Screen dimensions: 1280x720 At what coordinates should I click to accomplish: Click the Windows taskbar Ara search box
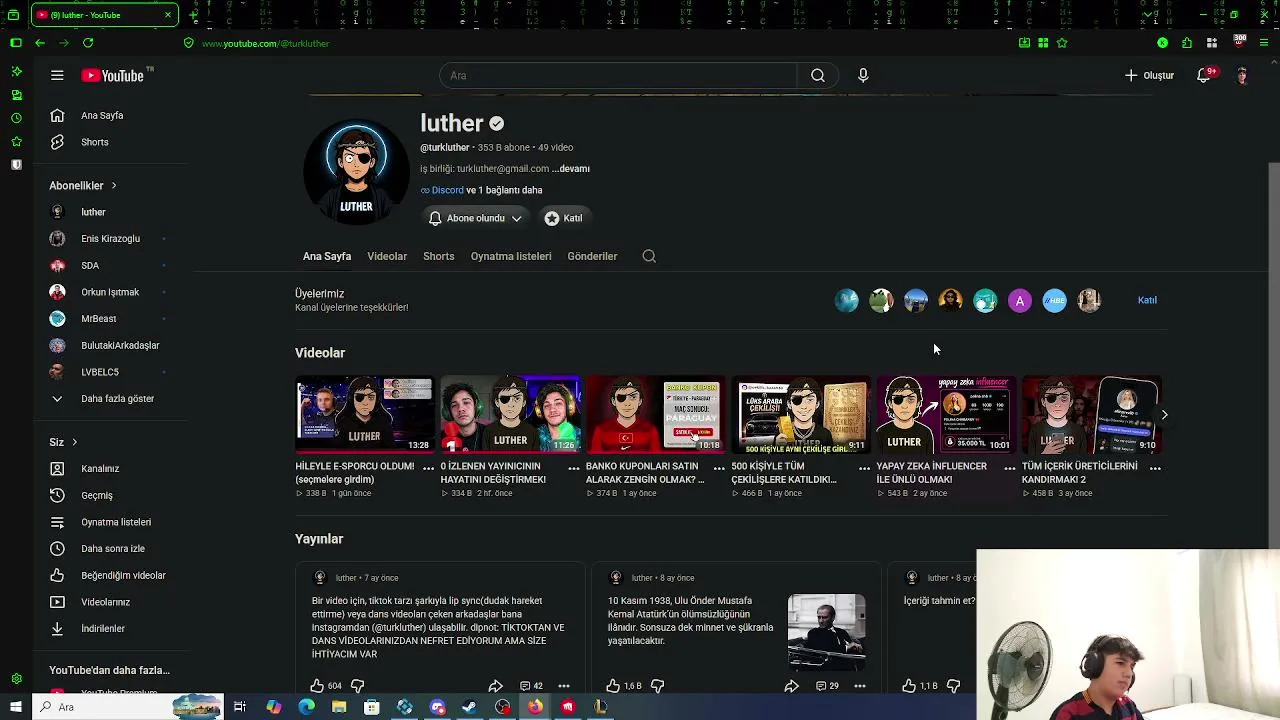[x=130, y=707]
